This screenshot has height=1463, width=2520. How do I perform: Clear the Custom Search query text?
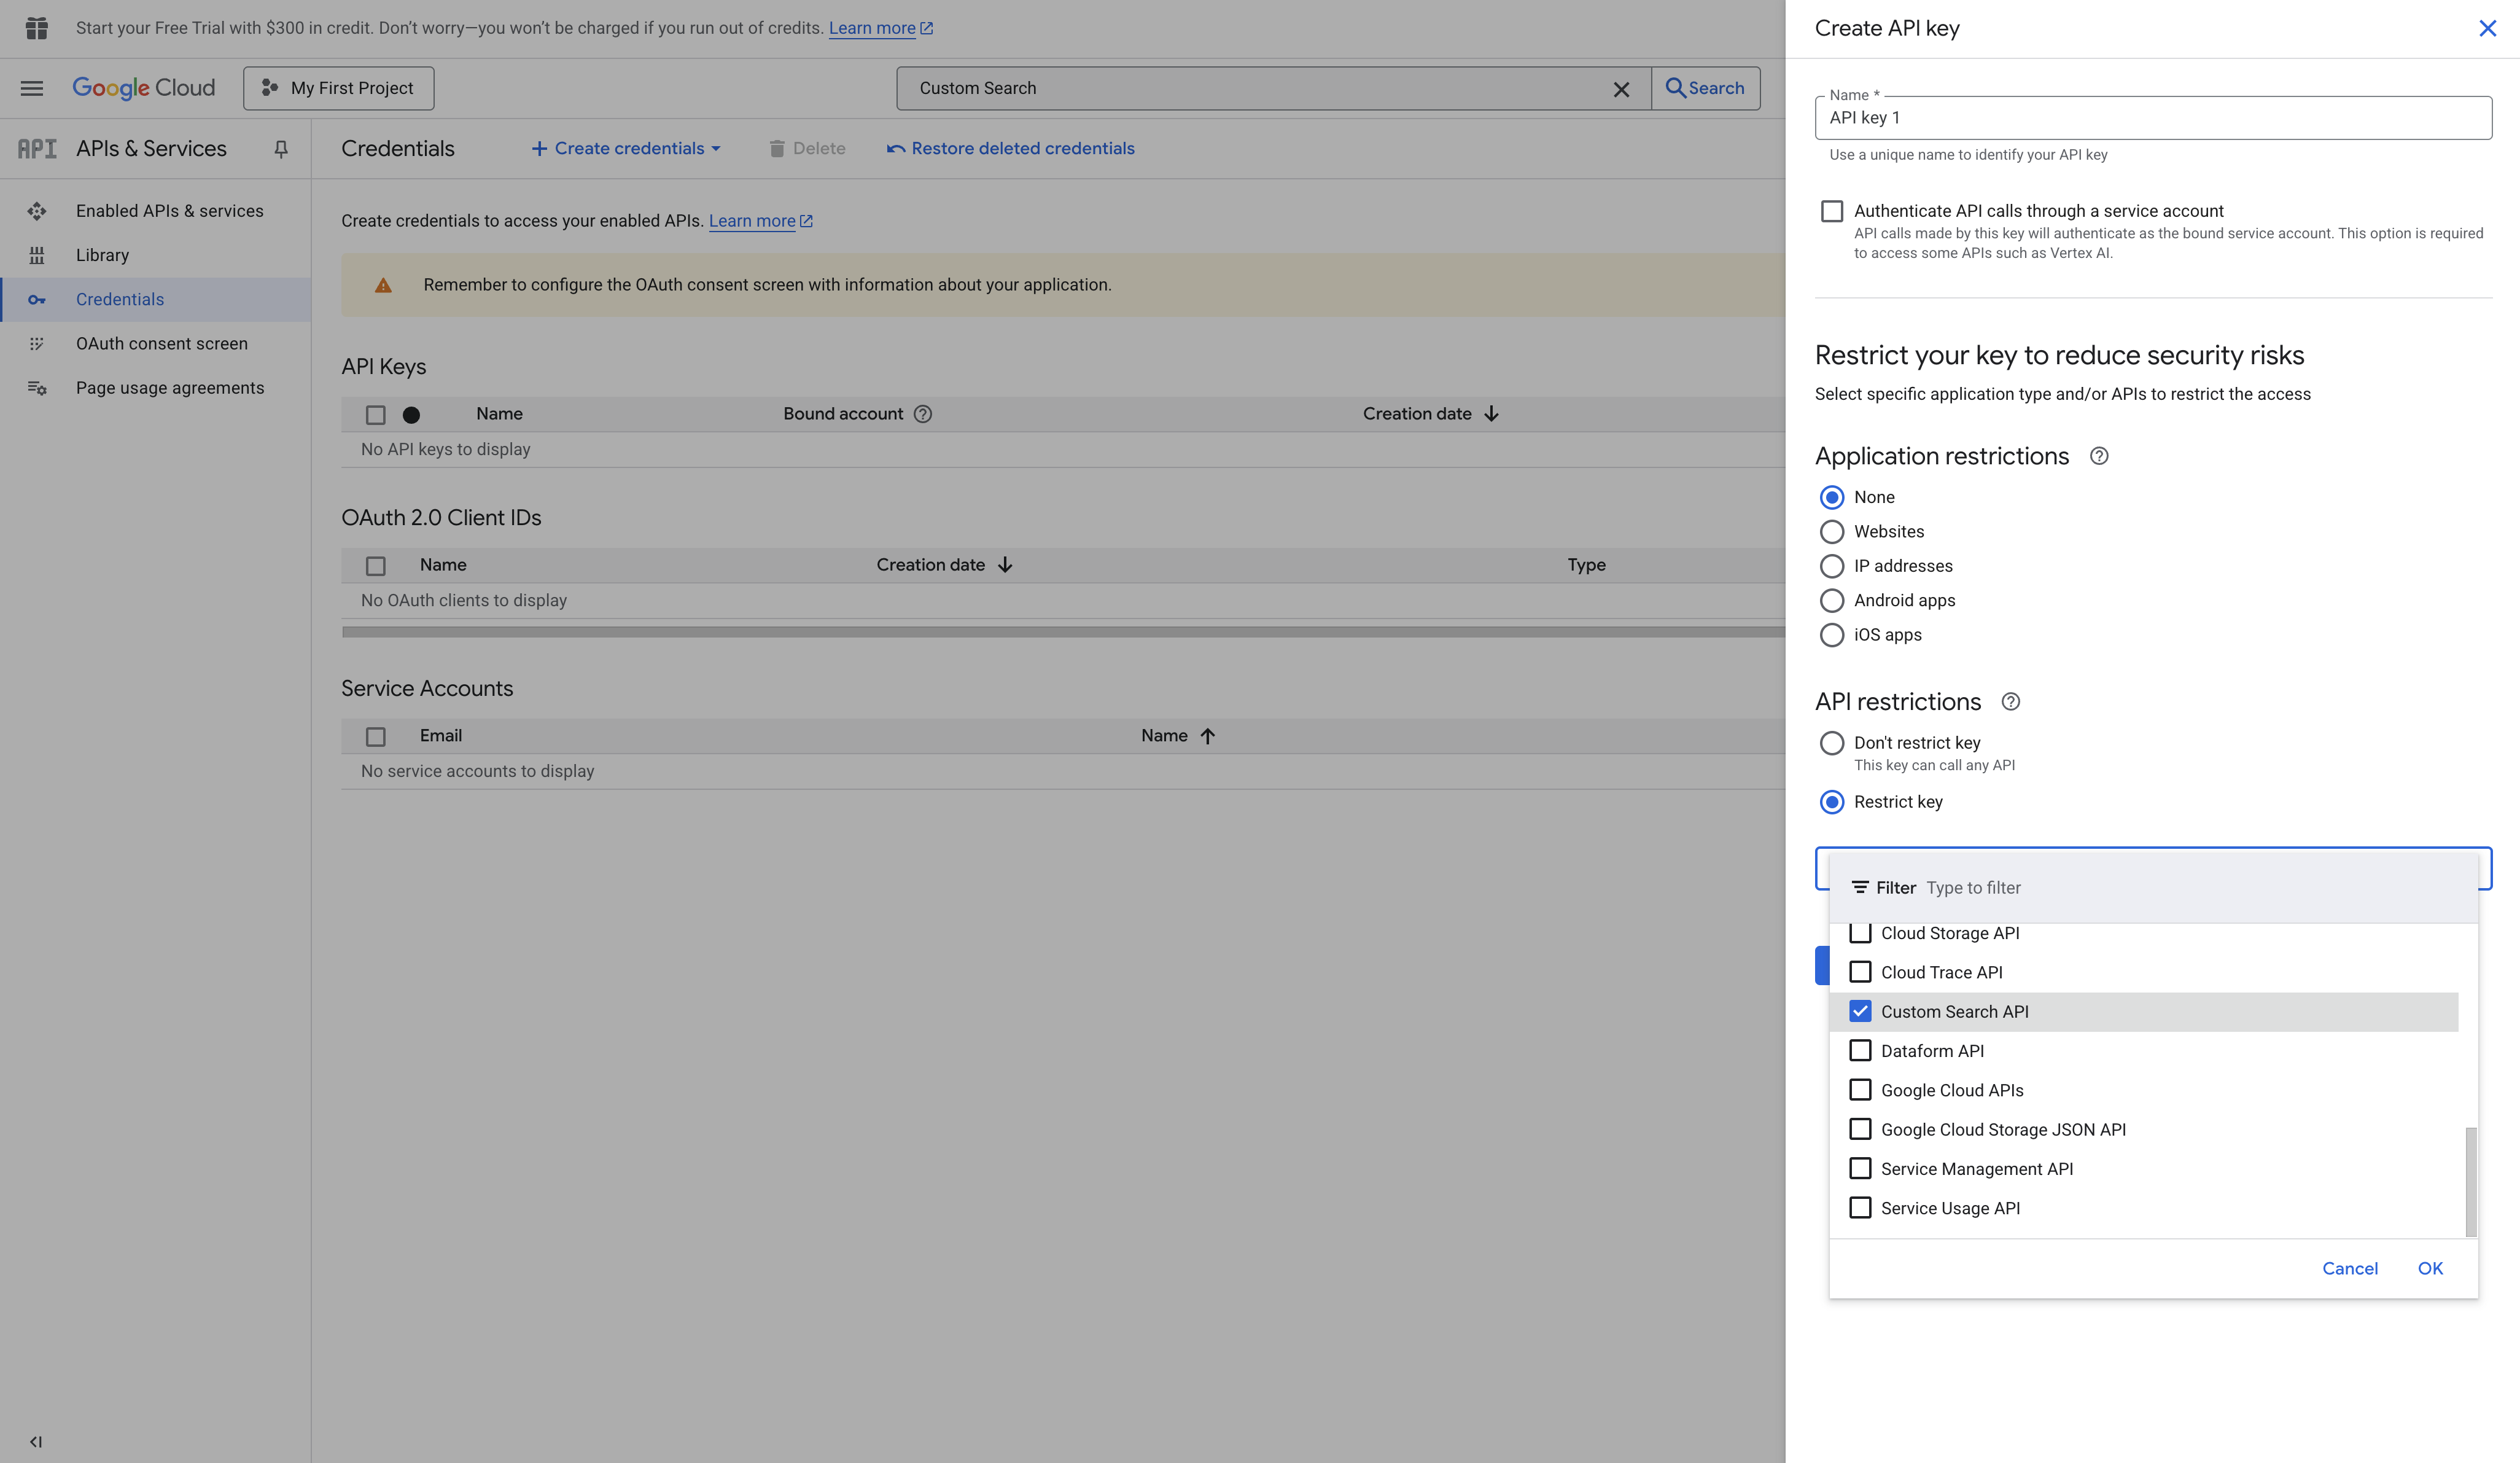1621,89
